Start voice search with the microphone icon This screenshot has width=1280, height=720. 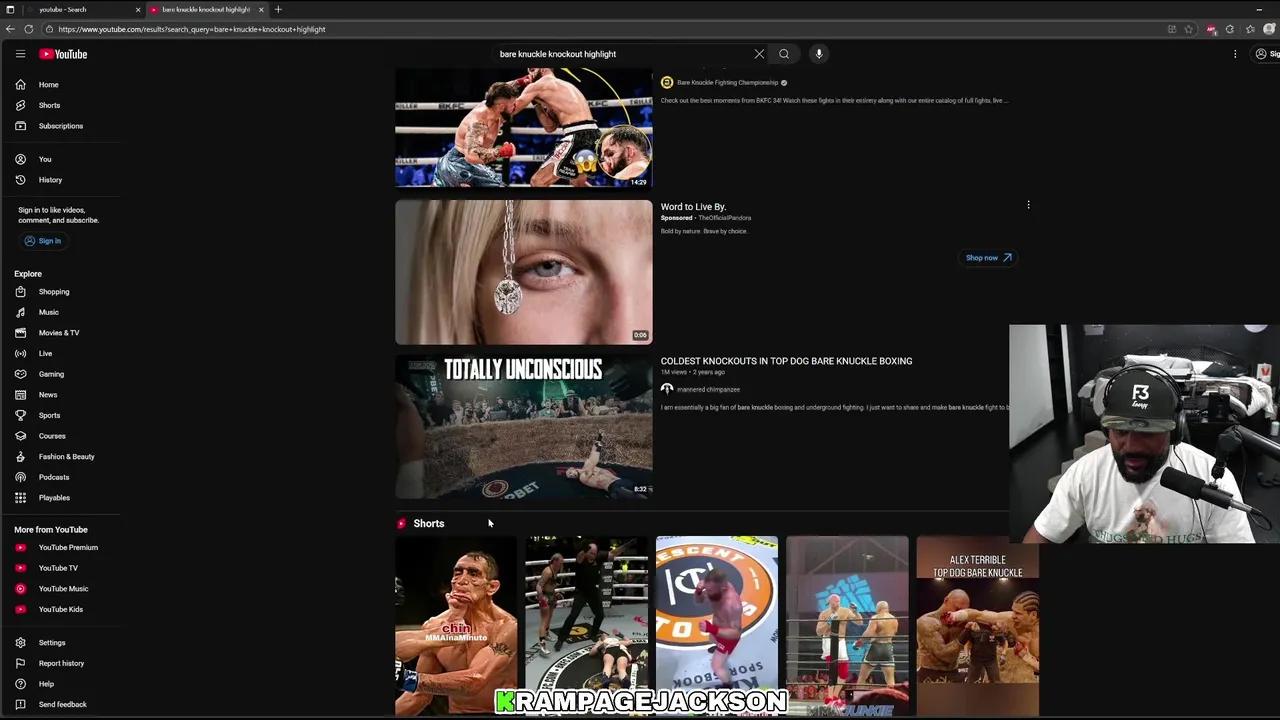pos(818,54)
